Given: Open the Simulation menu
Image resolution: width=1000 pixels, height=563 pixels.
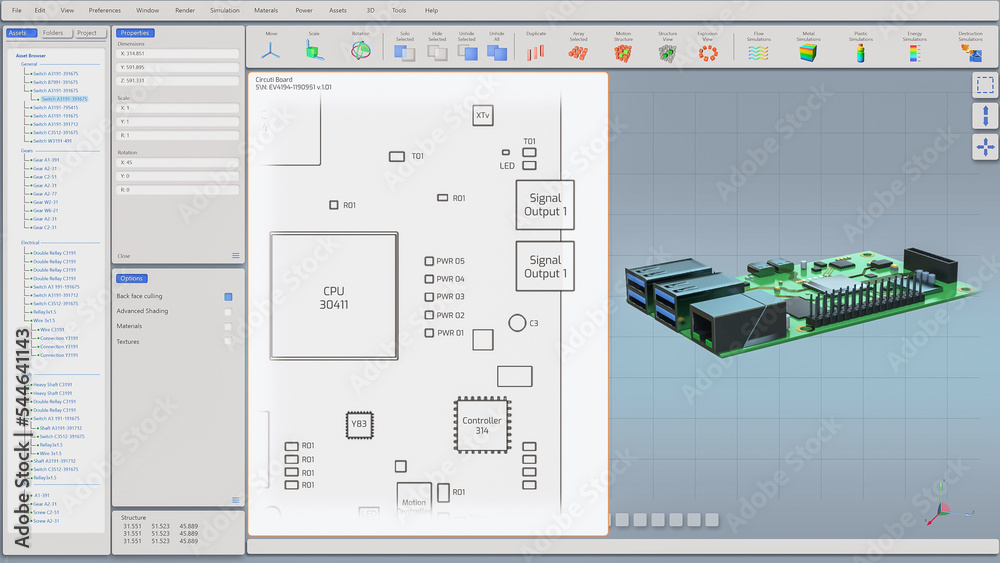Looking at the screenshot, I should [x=224, y=10].
